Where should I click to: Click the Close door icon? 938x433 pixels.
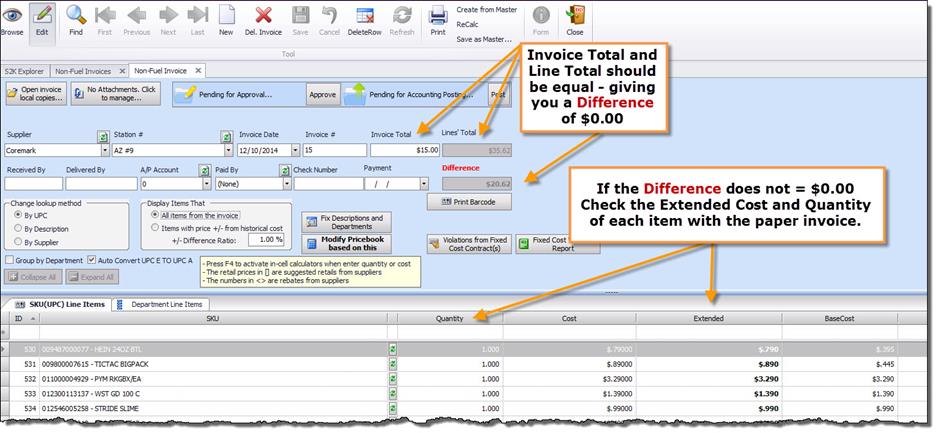click(x=575, y=15)
